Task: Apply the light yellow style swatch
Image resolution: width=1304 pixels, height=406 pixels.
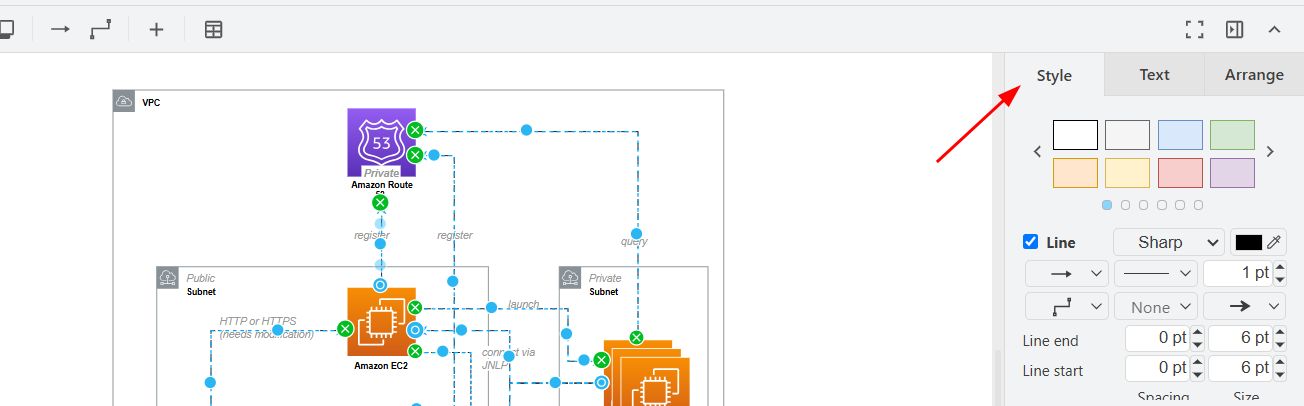Action: pos(1127,173)
